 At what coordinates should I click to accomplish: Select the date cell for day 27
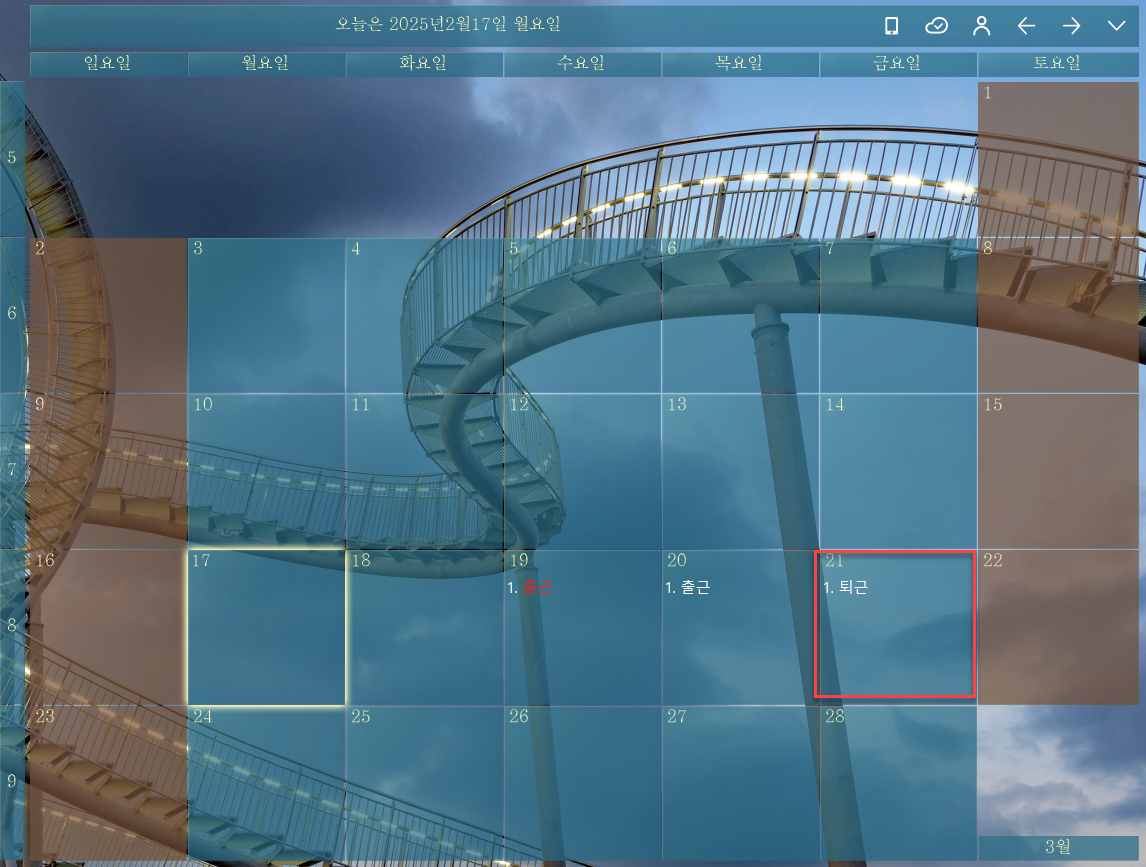pos(740,782)
